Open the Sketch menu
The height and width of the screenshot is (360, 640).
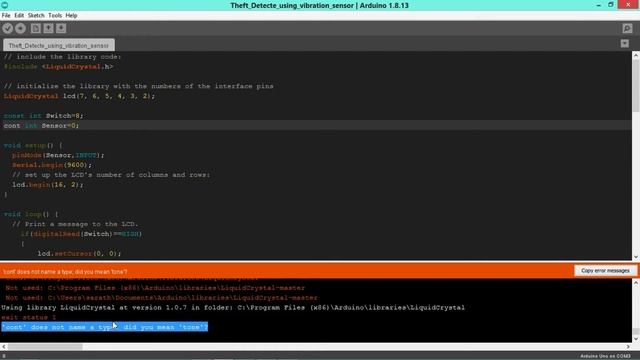[36, 16]
